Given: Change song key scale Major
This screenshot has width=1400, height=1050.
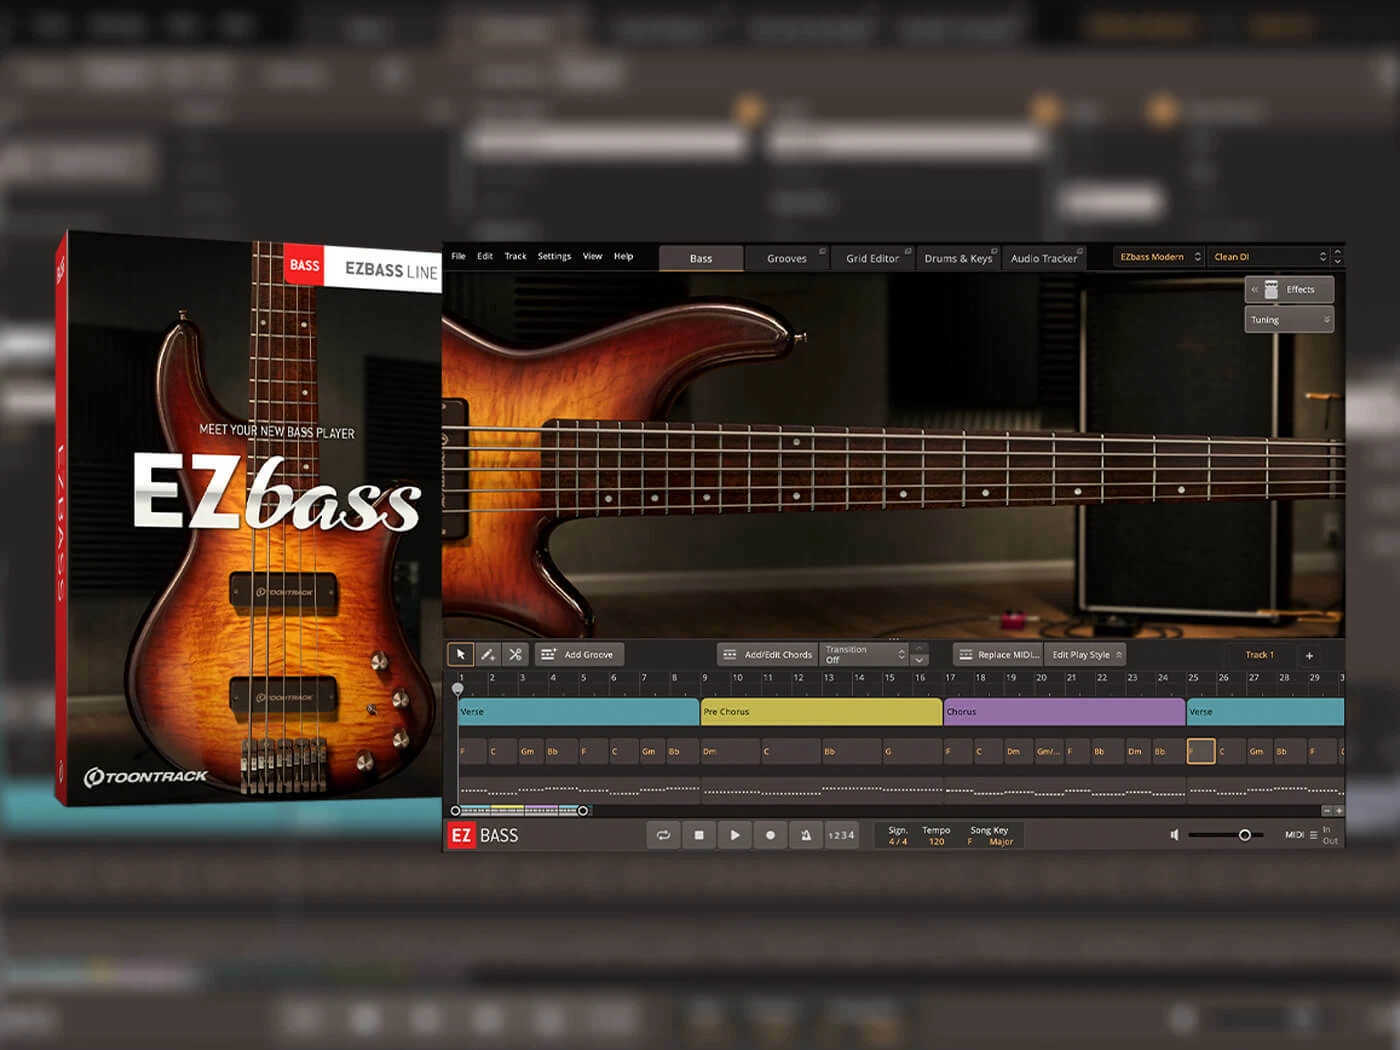Looking at the screenshot, I should coord(1001,842).
